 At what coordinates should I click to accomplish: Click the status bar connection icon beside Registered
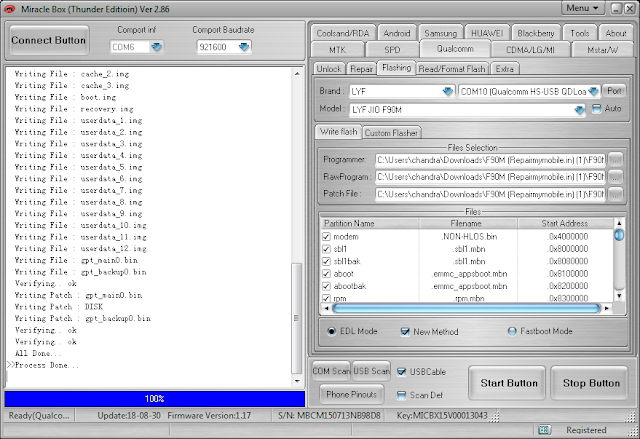point(544,430)
